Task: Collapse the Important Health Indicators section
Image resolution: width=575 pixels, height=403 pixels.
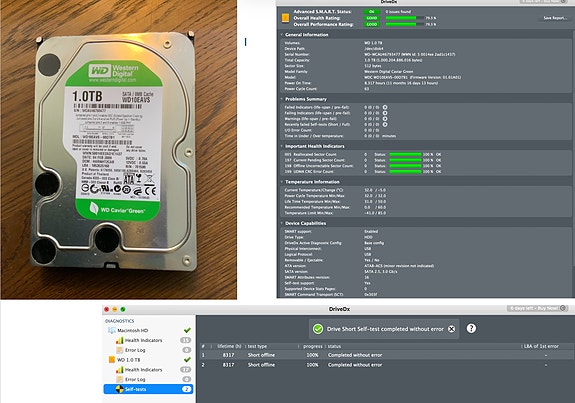Action: (x=282, y=146)
